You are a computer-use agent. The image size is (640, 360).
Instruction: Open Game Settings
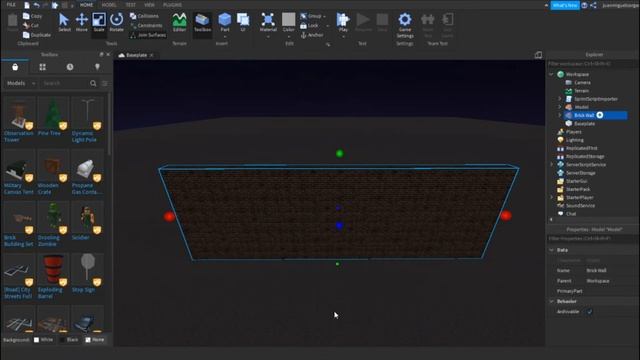click(x=404, y=24)
